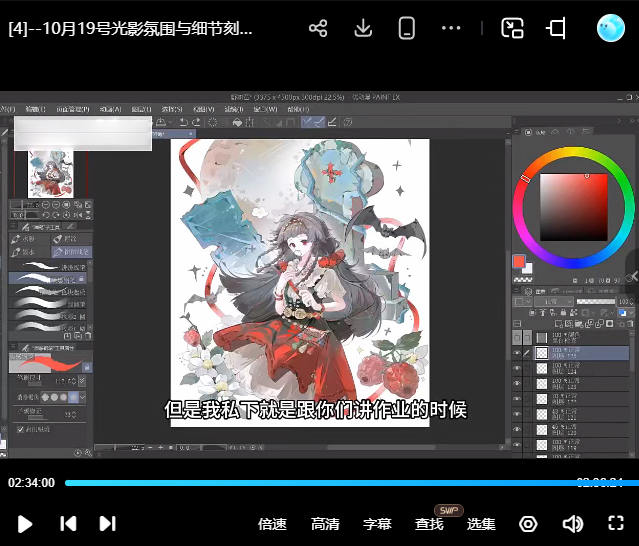This screenshot has width=639, height=546.
Task: Click on the blue video progress bar
Action: tap(320, 483)
